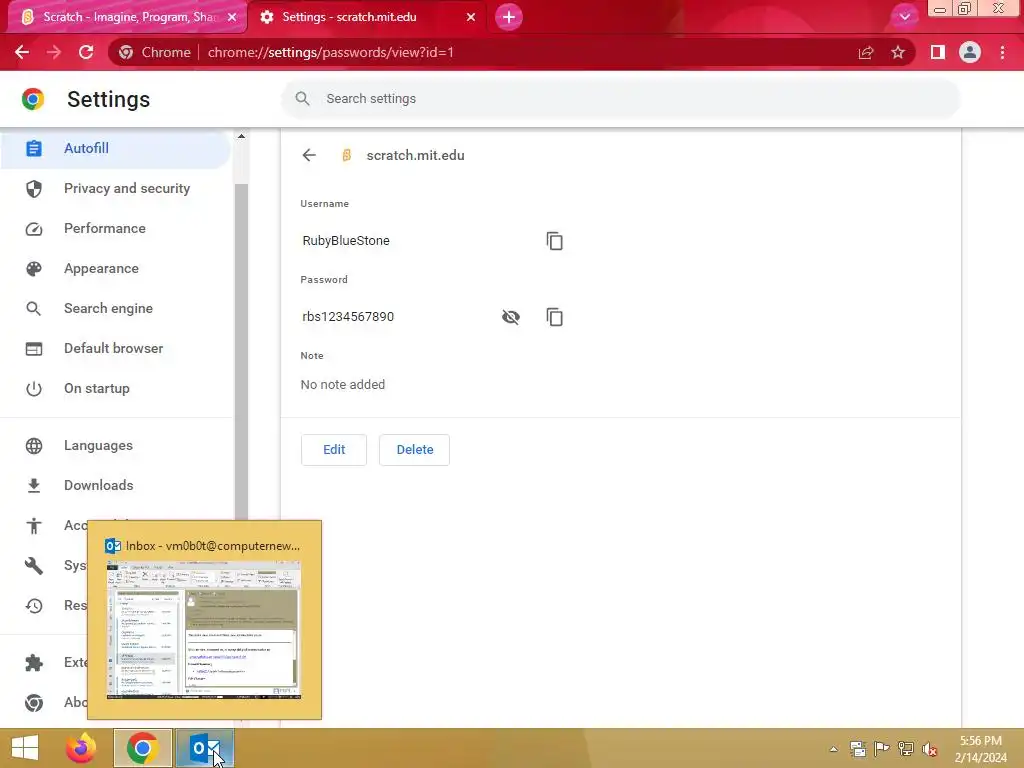Click the Downloads arrow icon
The image size is (1024, 768).
pos(34,486)
